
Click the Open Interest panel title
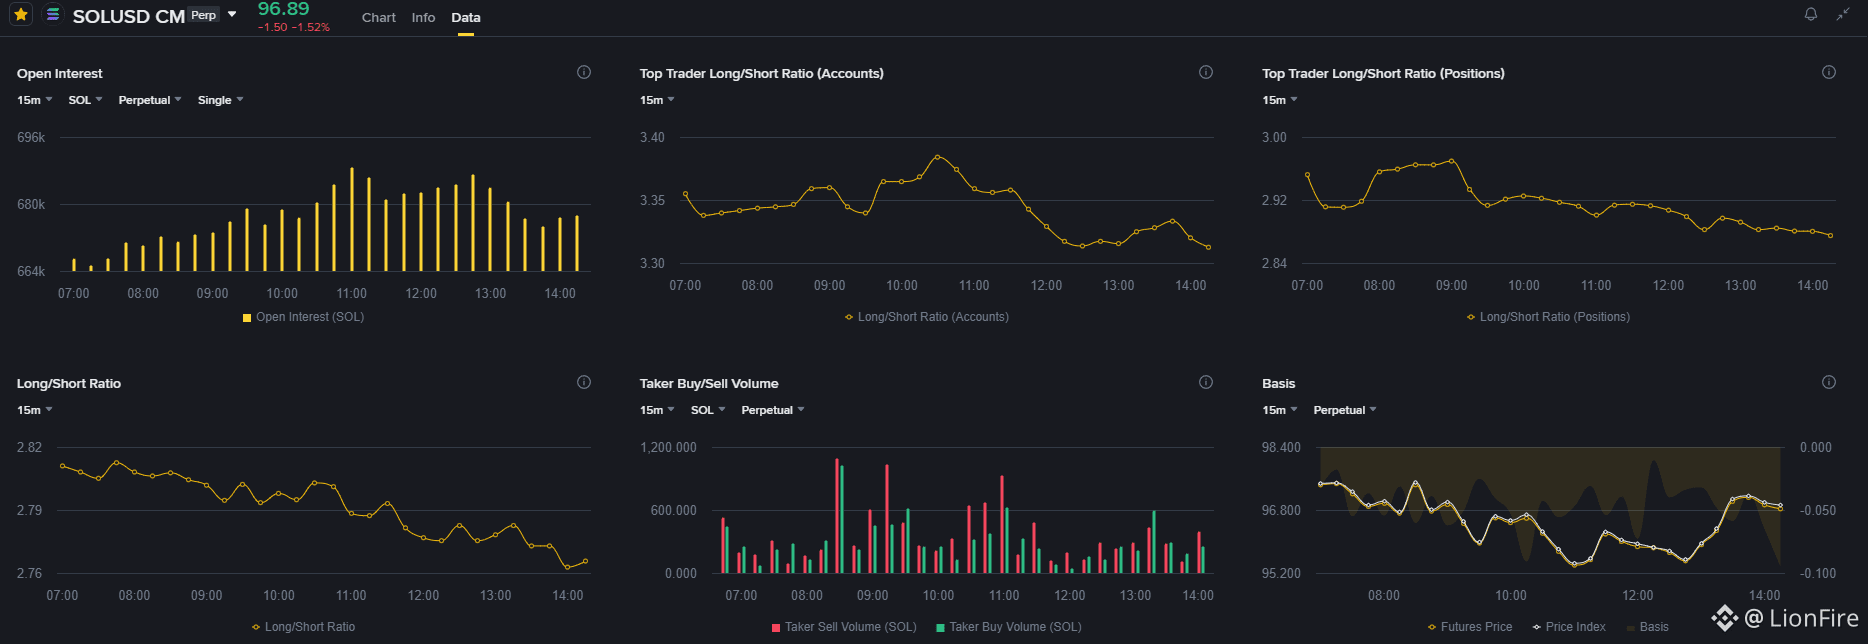pyautogui.click(x=59, y=73)
